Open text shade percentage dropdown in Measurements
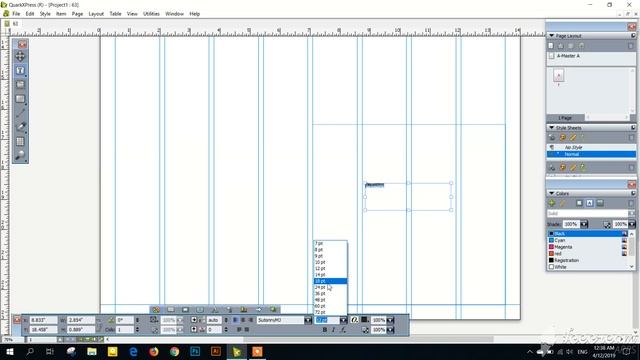Screen dimensions: 640x360 (391, 320)
